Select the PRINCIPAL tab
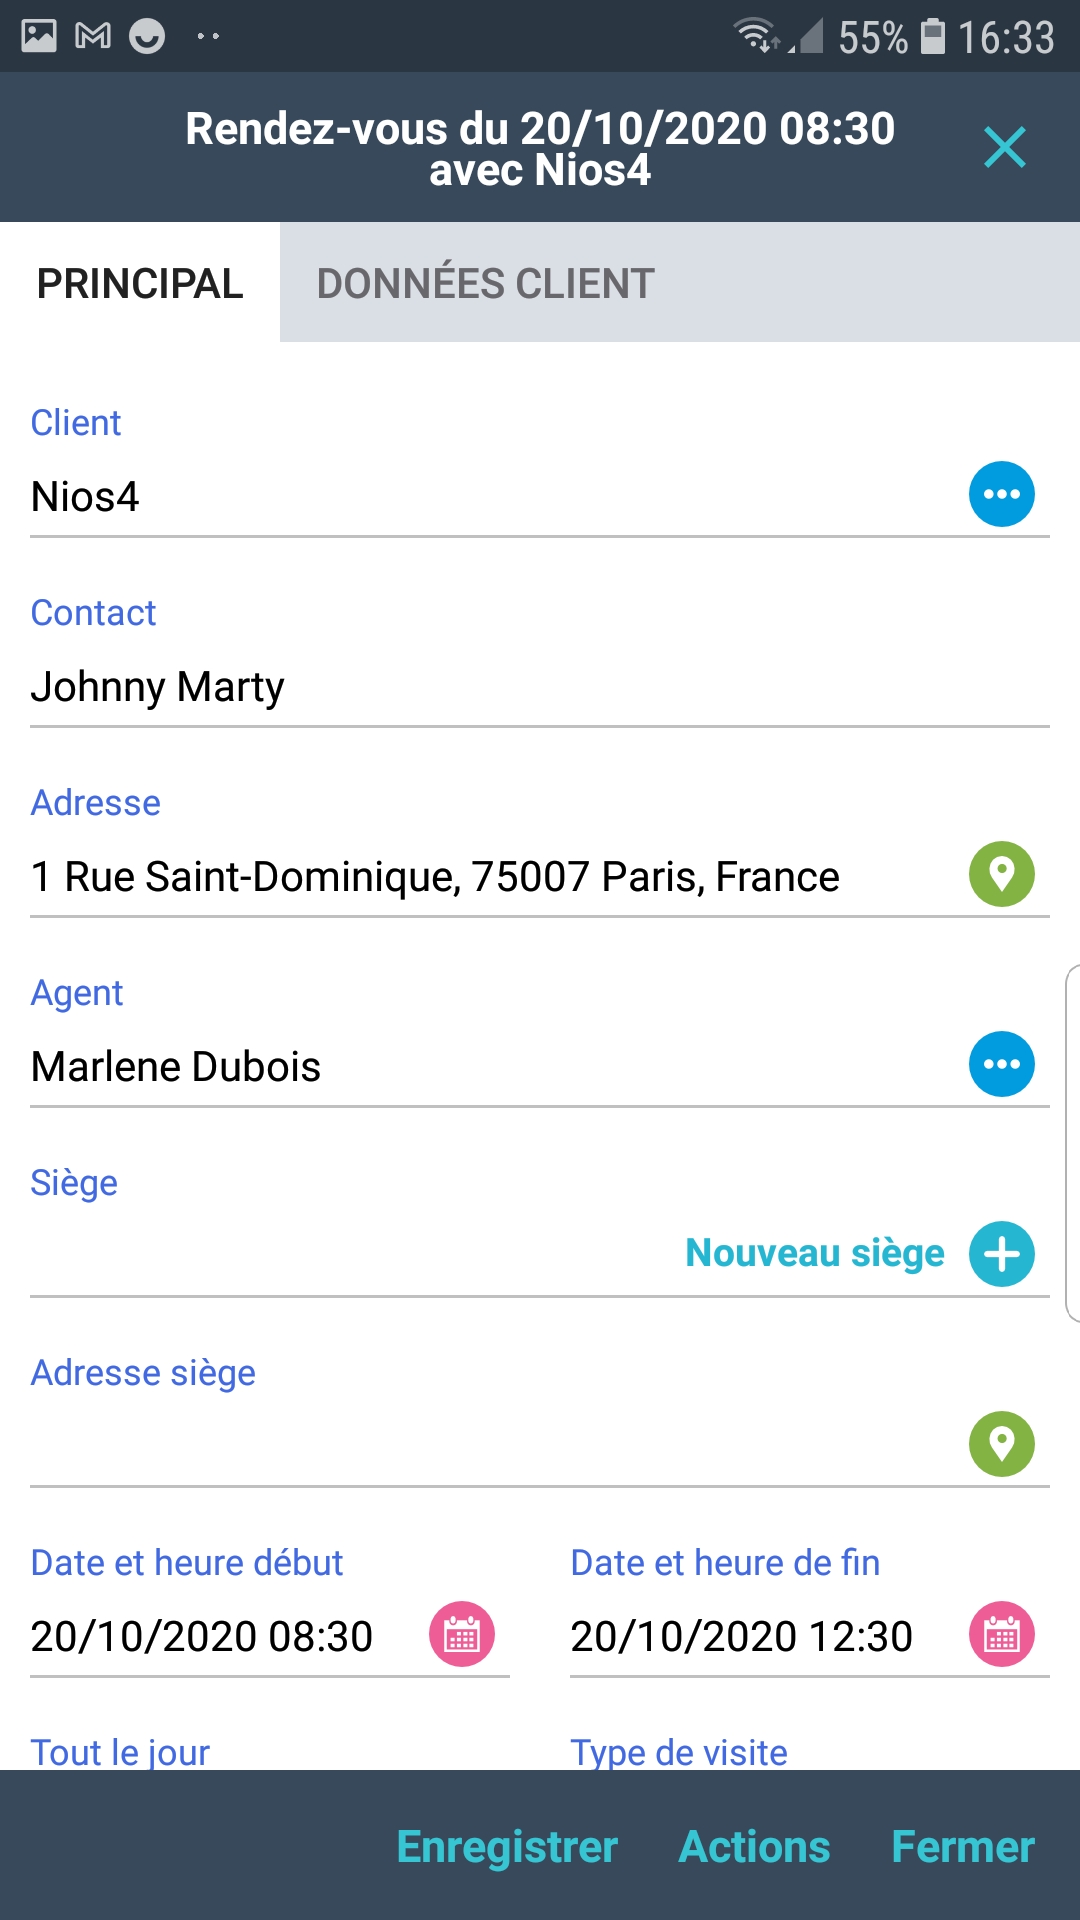Screen dimensions: 1080x1920 pyautogui.click(x=140, y=284)
